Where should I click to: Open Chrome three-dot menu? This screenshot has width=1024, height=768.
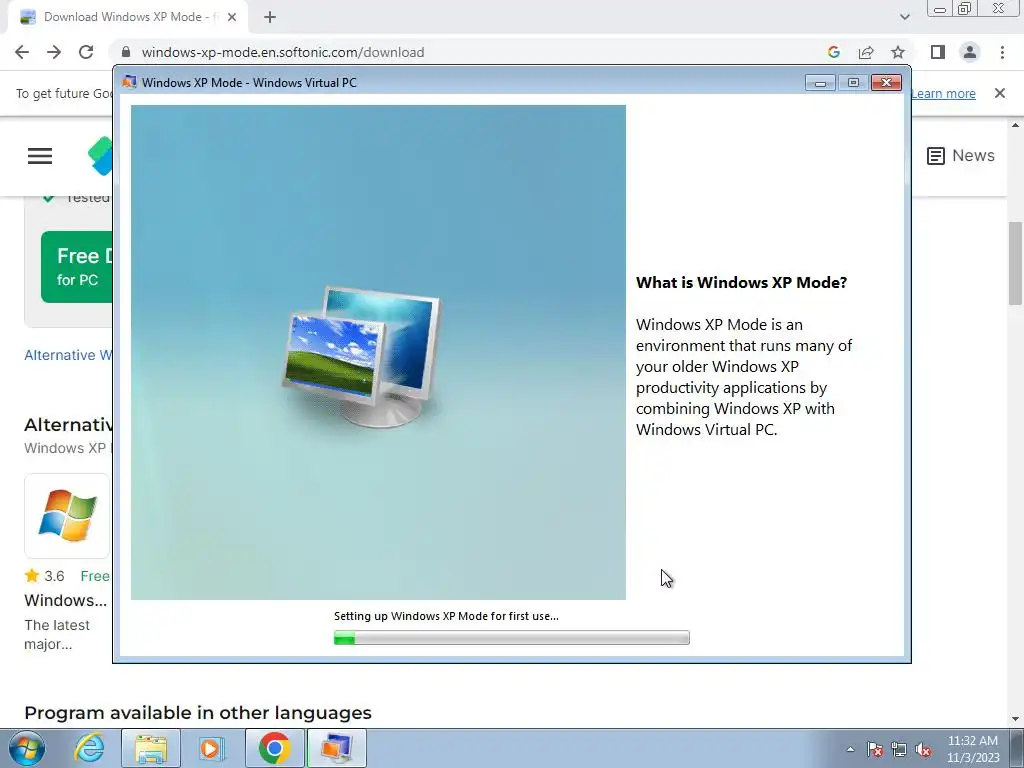point(1002,52)
